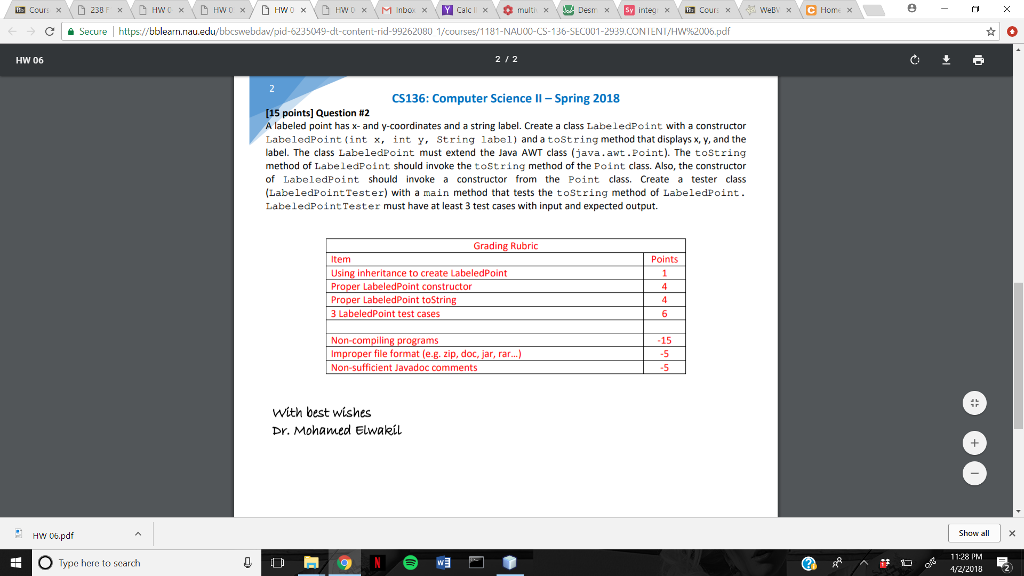Go back with the browser back arrow
This screenshot has height=576, width=1024.
(10, 31)
